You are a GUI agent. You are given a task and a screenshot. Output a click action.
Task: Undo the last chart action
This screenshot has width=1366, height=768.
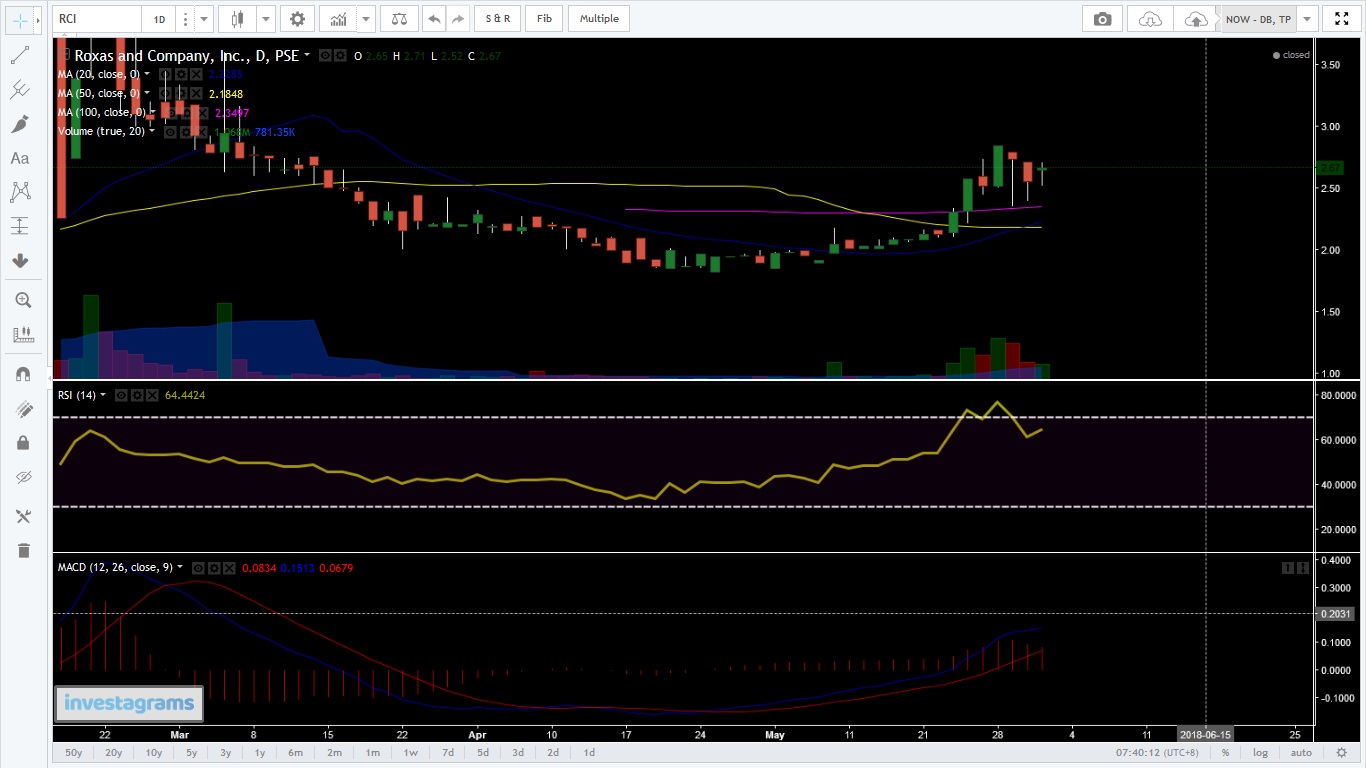[434, 18]
